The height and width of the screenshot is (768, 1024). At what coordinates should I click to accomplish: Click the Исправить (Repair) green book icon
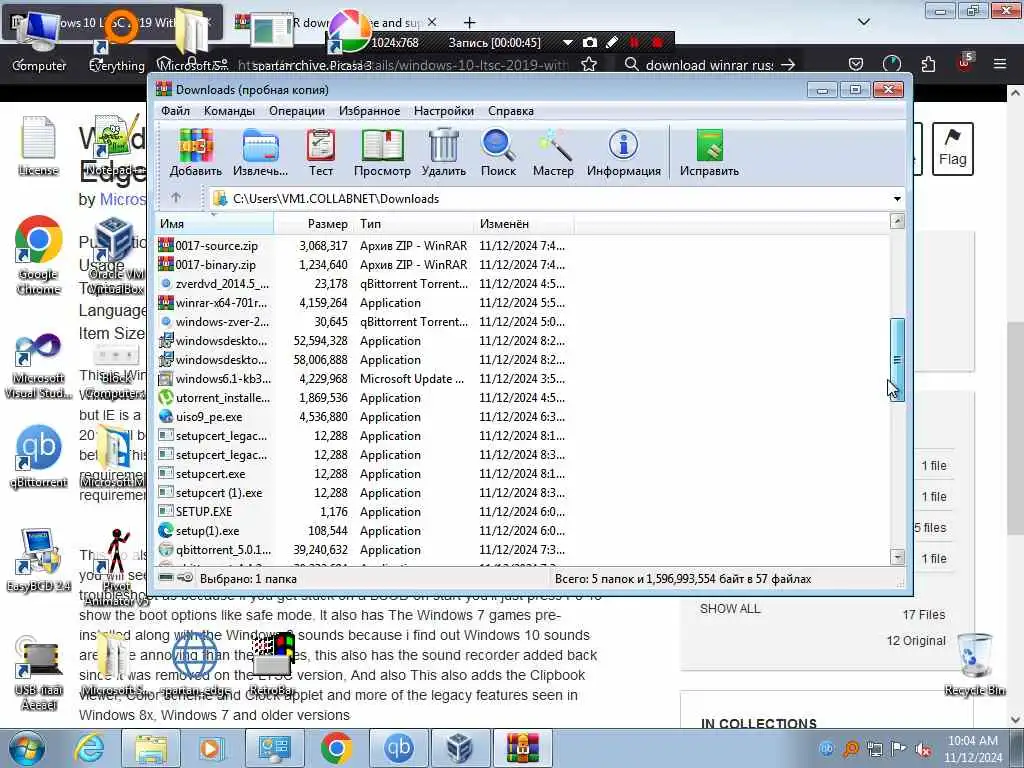709,153
